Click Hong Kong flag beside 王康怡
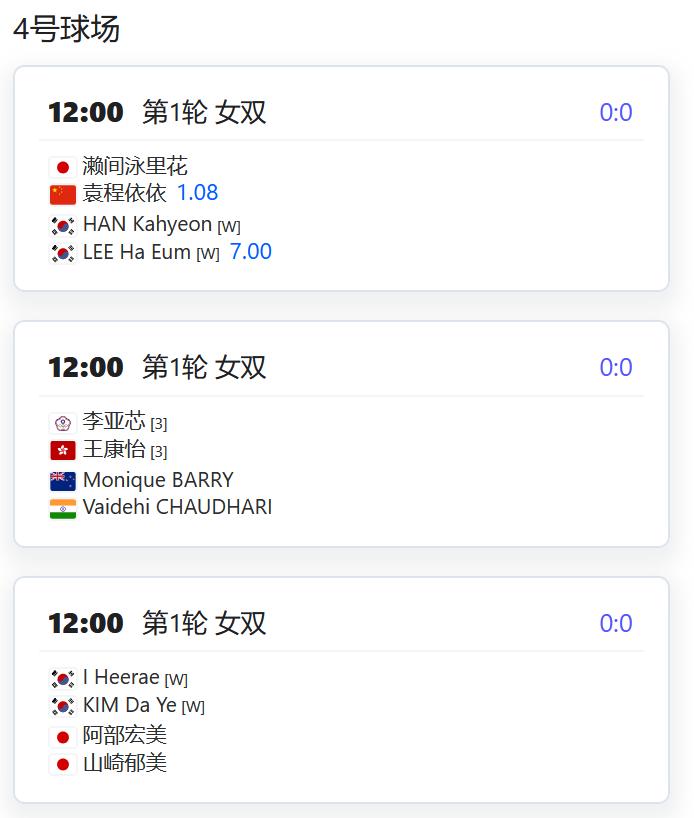 point(63,450)
